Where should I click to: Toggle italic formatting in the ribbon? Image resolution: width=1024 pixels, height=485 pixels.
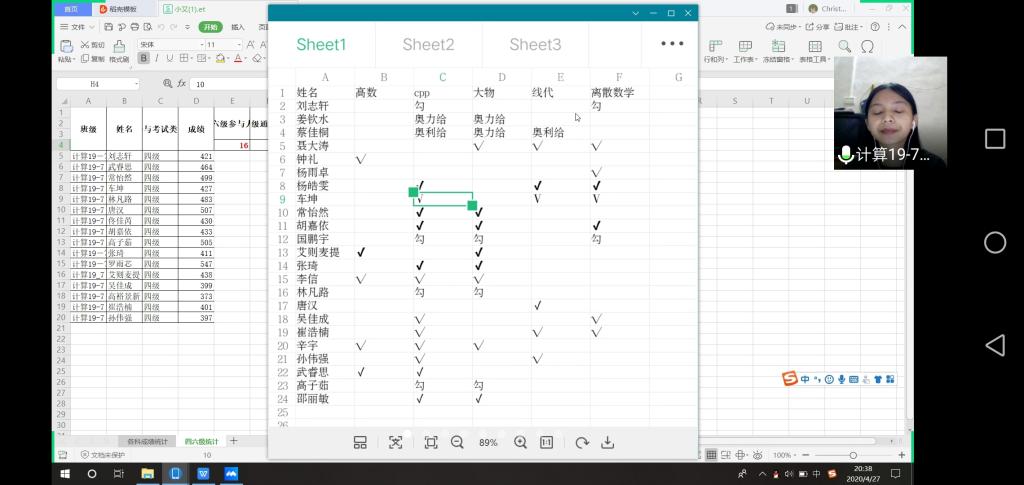[157, 59]
